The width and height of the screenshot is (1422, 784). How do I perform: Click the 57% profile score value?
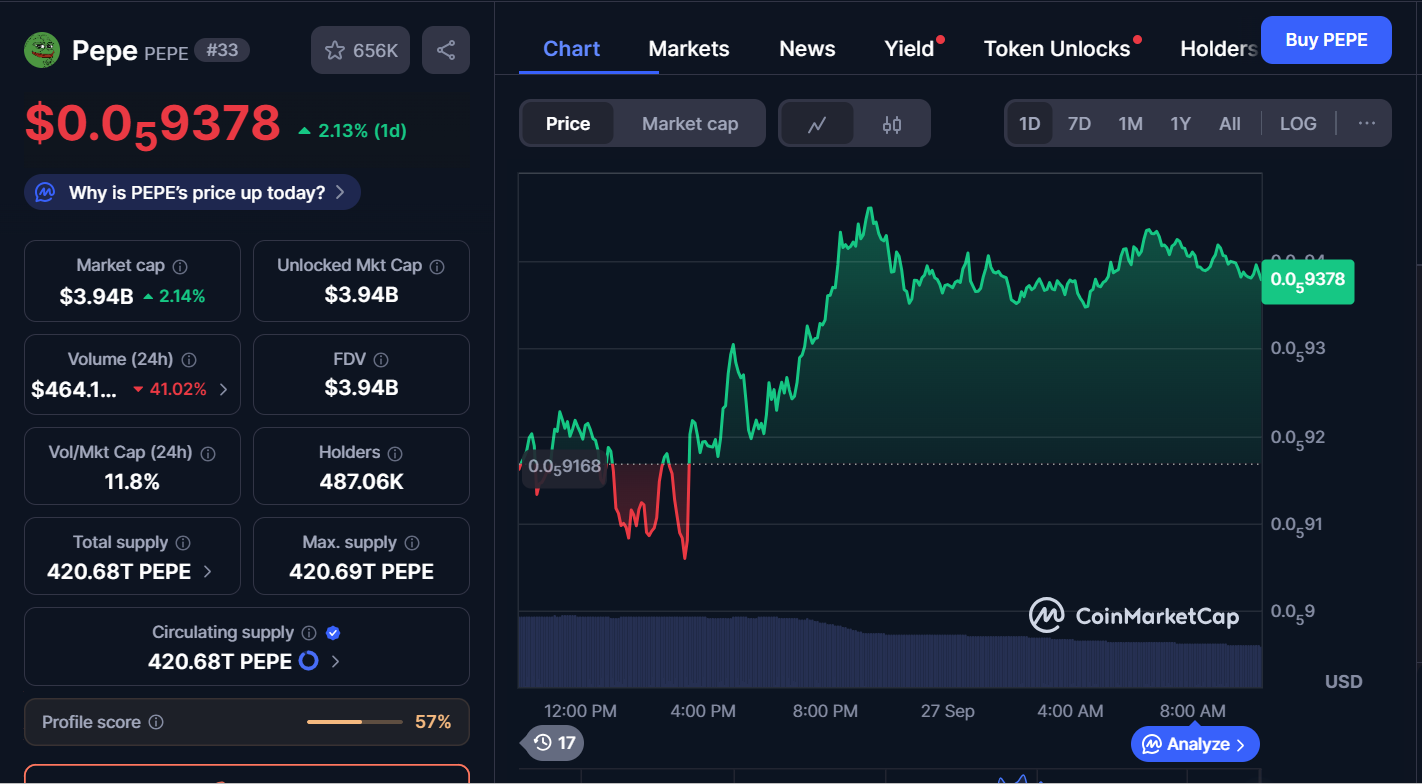click(433, 722)
